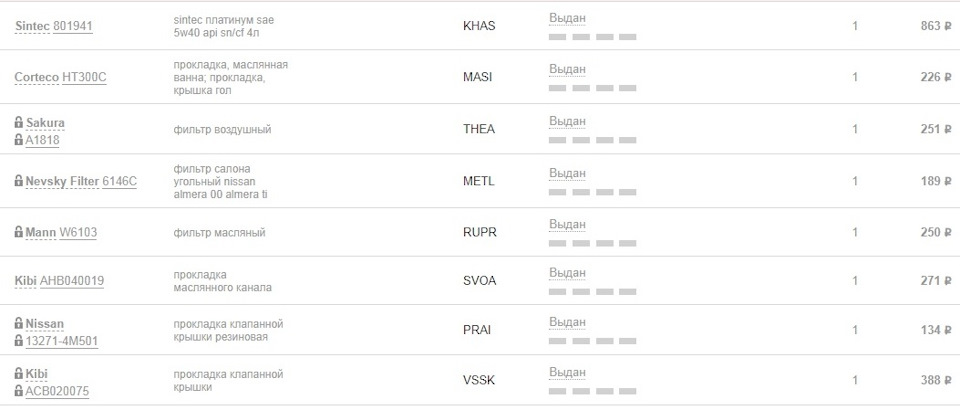Click the Выдан status in RUPR row
Image resolution: width=960 pixels, height=410 pixels.
click(567, 224)
